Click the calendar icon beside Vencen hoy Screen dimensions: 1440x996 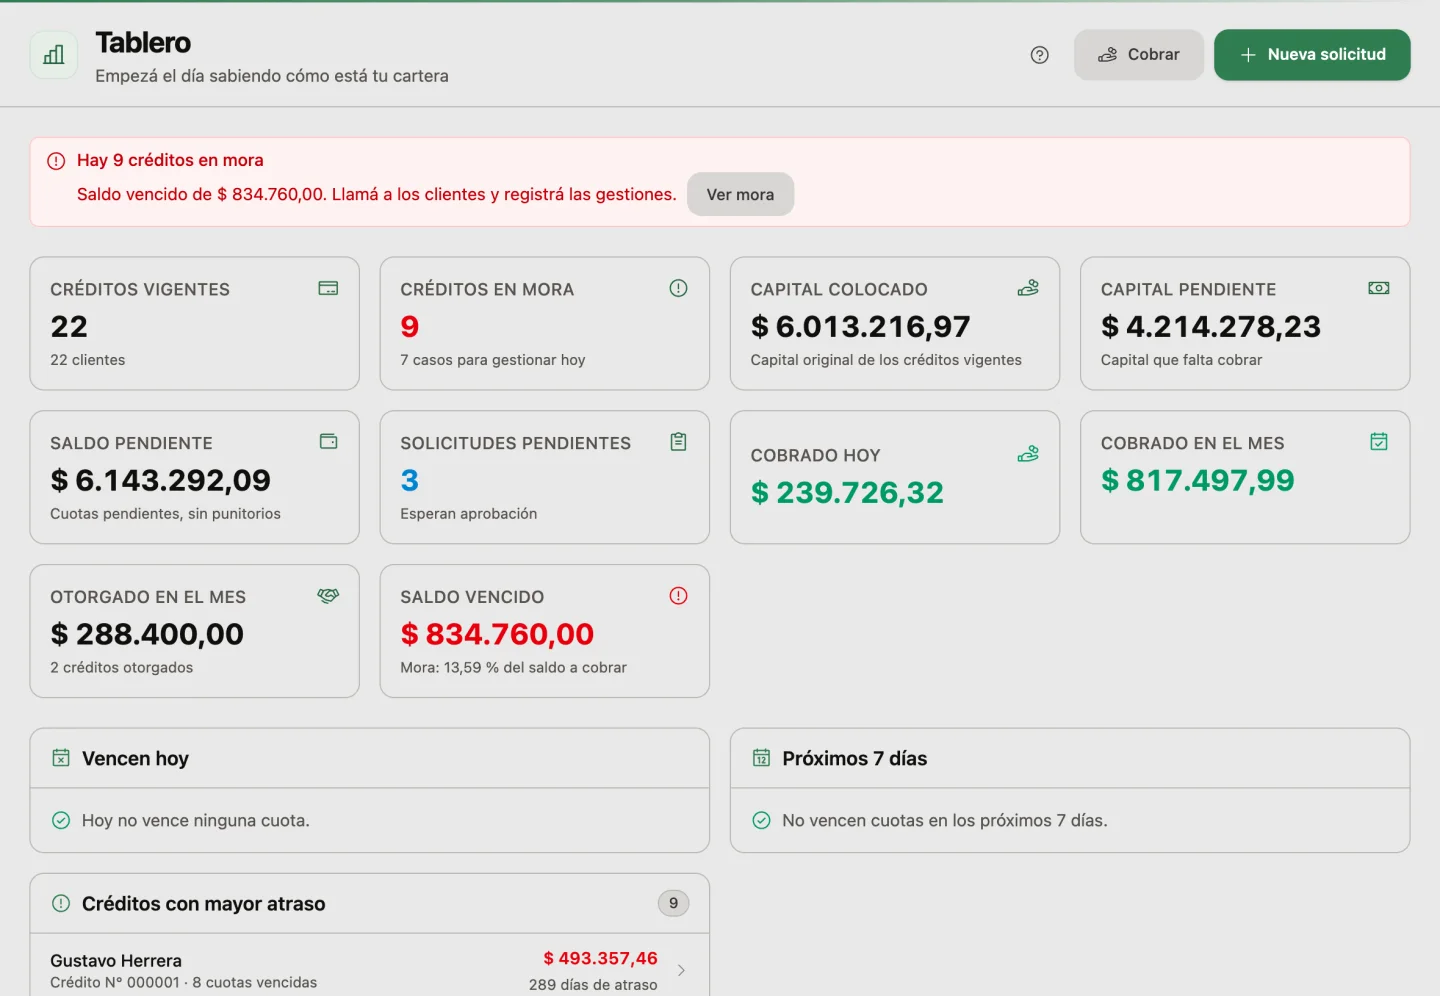[x=61, y=758]
